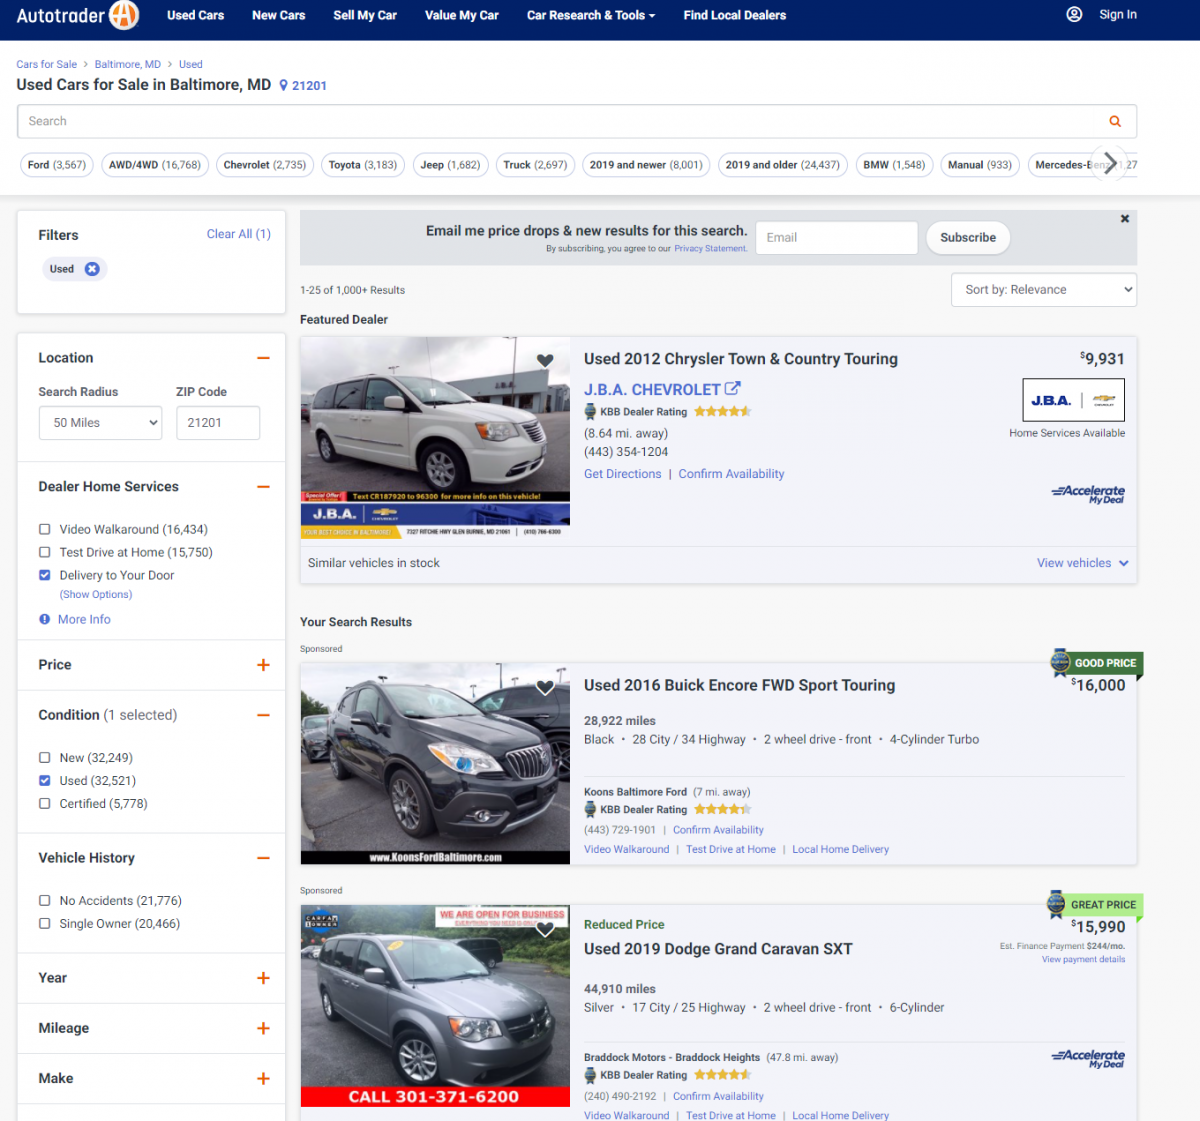The height and width of the screenshot is (1121, 1200).
Task: Click the Great Price badge
Action: [x=1094, y=904]
